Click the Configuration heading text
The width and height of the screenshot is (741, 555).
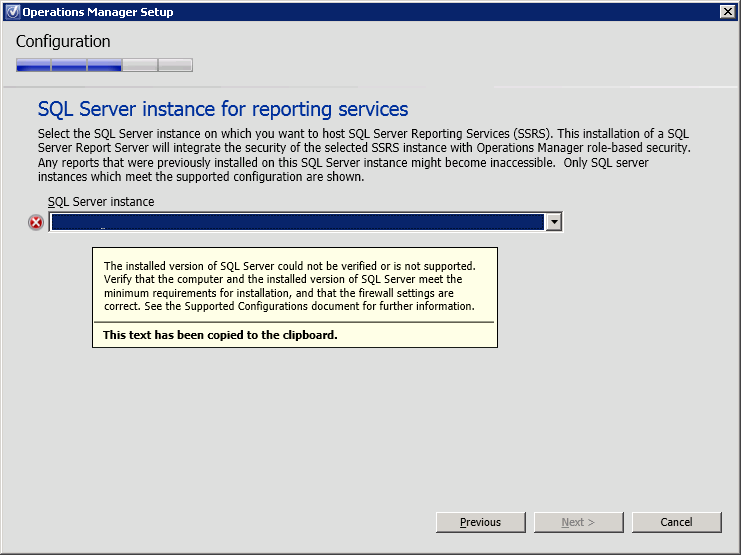[63, 42]
